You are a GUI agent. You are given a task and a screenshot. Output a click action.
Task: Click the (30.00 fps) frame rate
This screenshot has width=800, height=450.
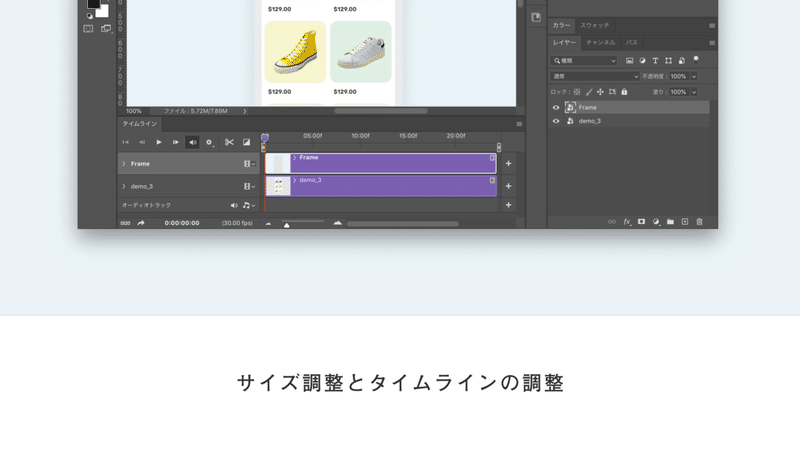(x=237, y=223)
